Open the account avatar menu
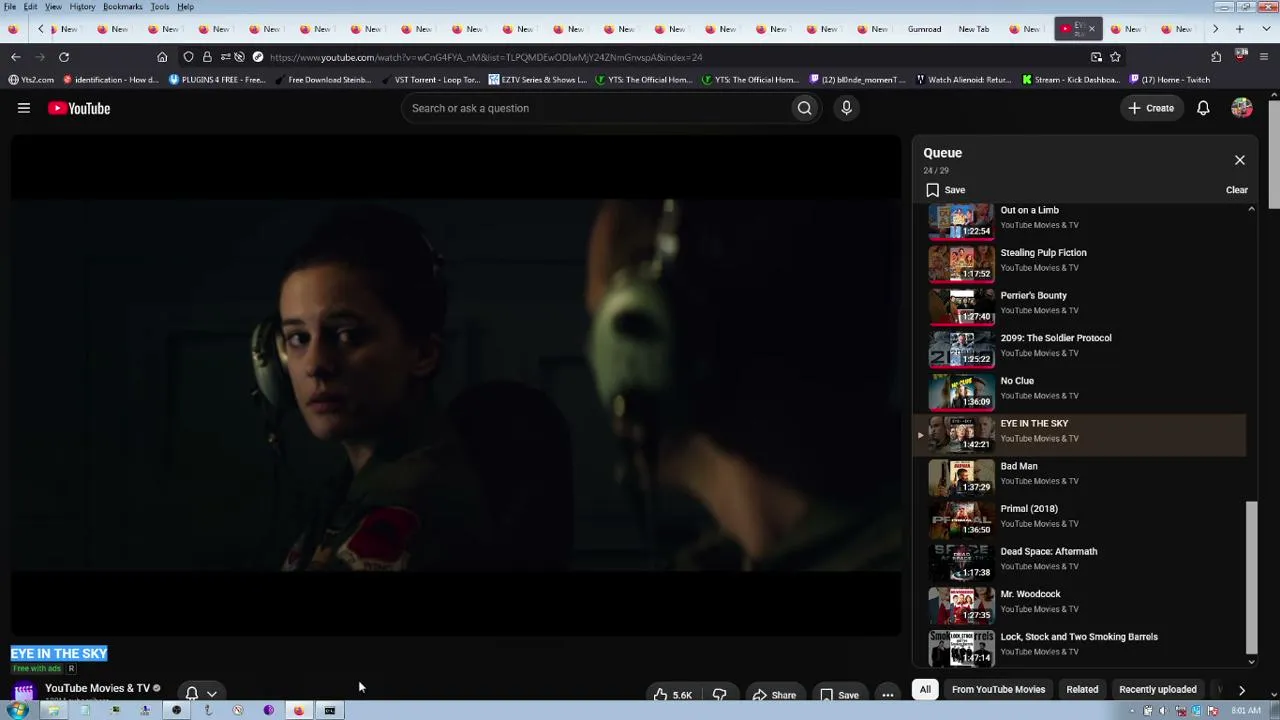 [1242, 108]
